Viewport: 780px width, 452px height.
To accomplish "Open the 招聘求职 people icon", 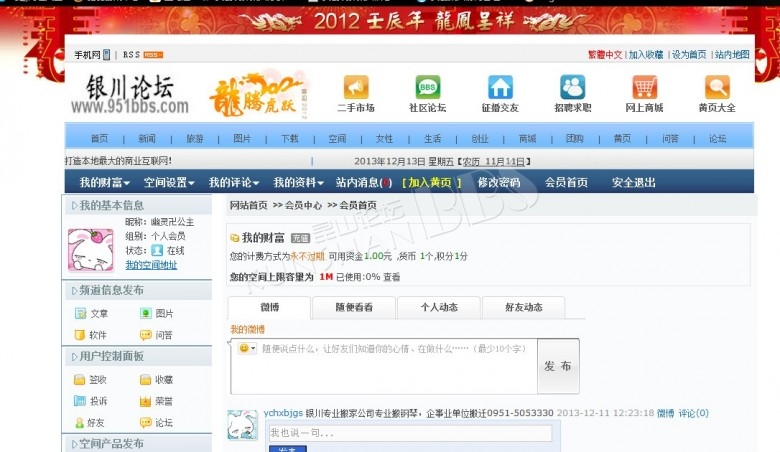I will click(573, 87).
